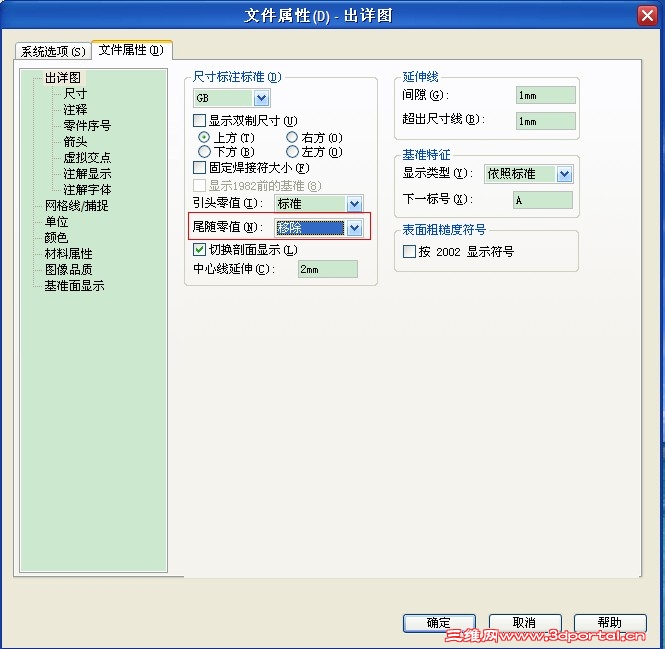Open 材料属性 settings
The width and height of the screenshot is (665, 649).
coord(68,254)
